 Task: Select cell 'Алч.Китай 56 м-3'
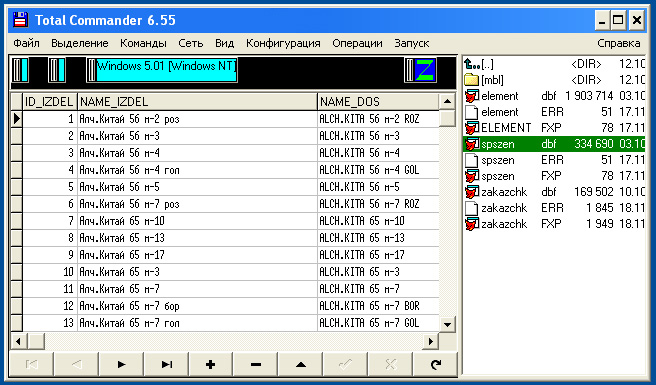pyautogui.click(x=197, y=136)
